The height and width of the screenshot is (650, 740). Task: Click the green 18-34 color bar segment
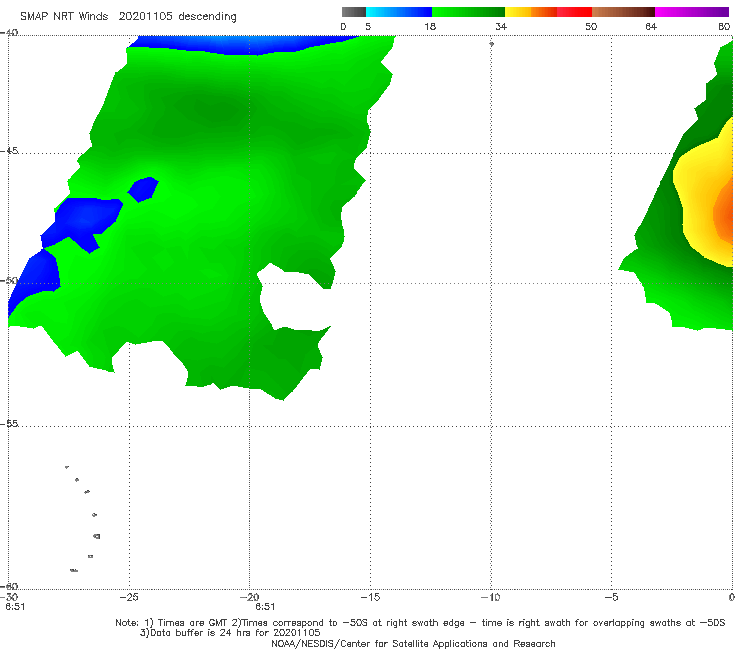[x=468, y=12]
